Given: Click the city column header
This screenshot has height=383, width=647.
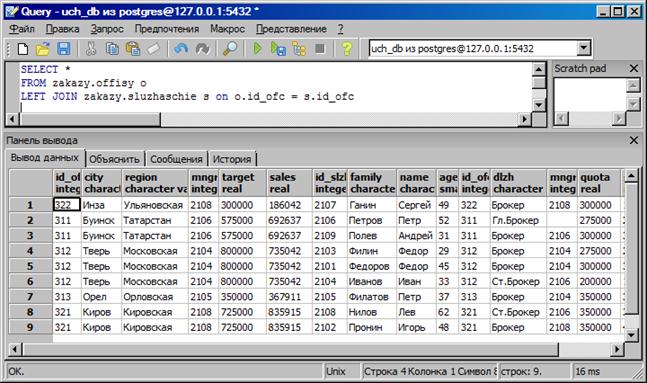Looking at the screenshot, I should 102,183.
